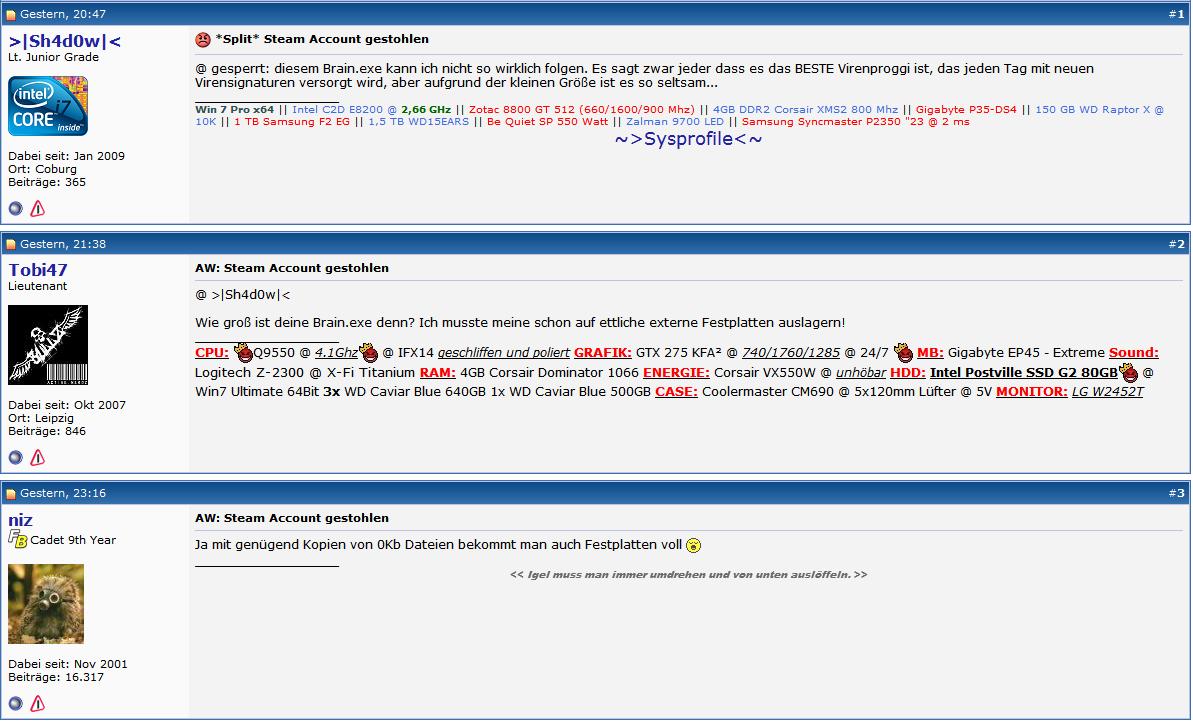Click the shocked smiley after Festplatten voll
This screenshot has width=1193, height=723.
[x=693, y=546]
